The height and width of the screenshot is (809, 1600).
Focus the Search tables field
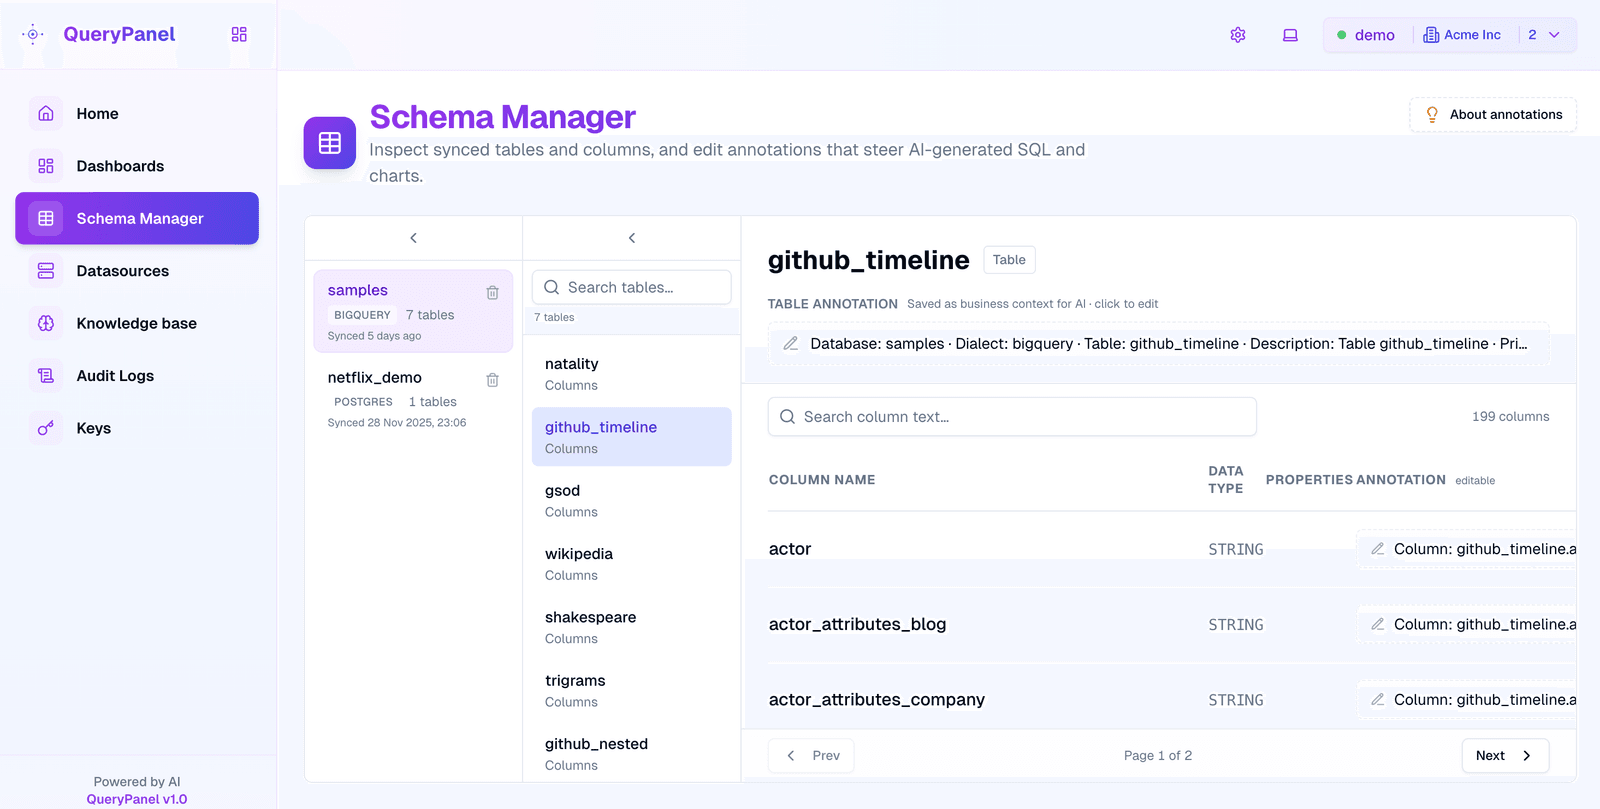[x=631, y=287]
